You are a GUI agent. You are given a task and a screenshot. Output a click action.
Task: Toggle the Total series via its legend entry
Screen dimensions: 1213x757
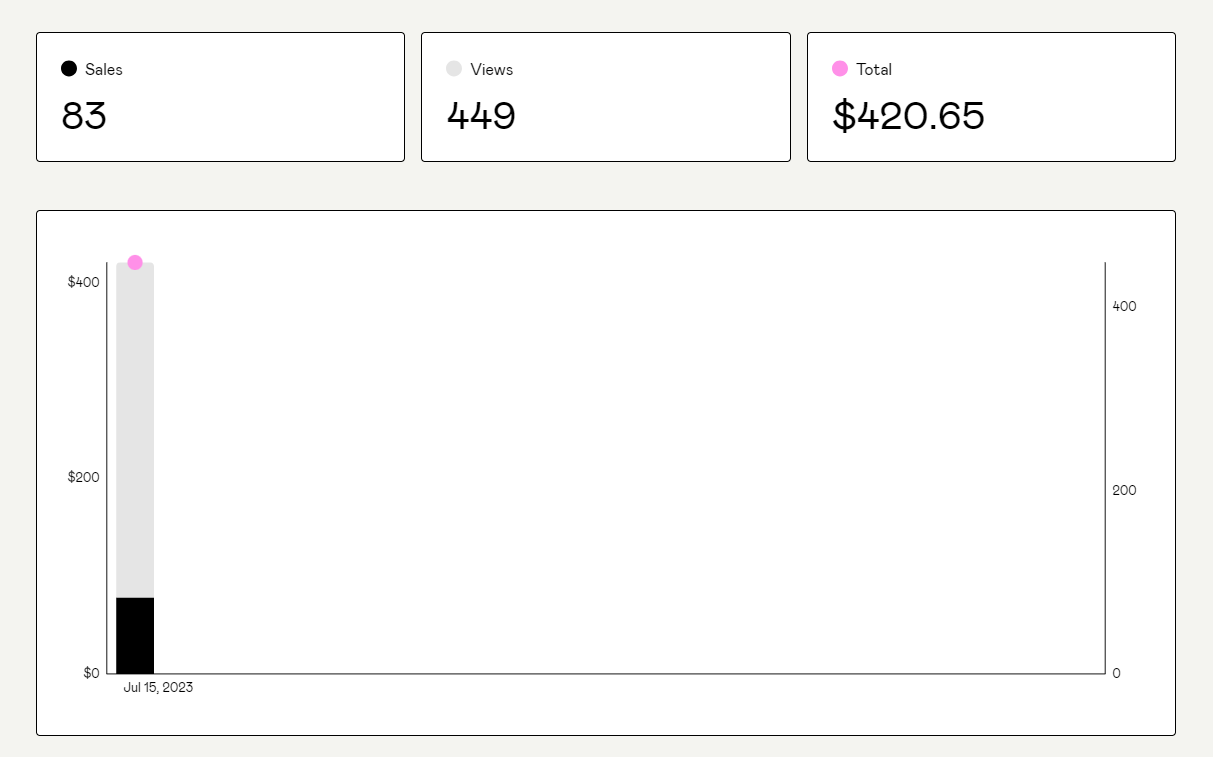pos(874,69)
